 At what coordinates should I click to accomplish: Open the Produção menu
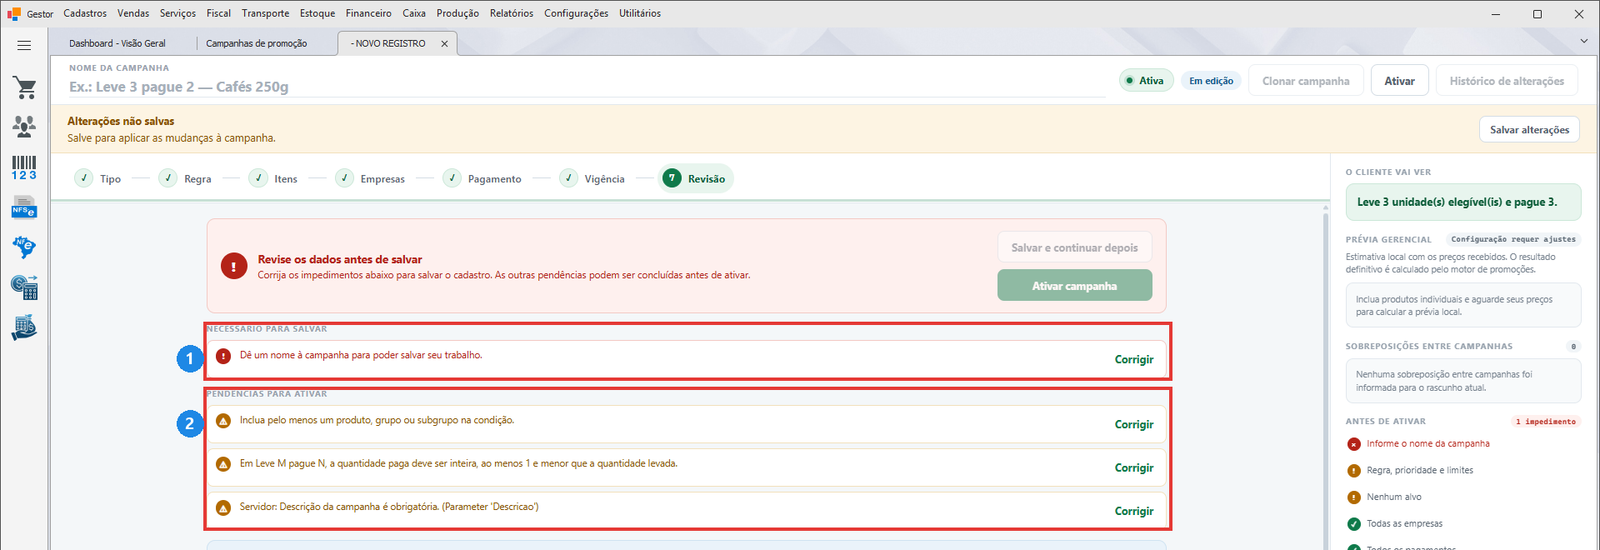tap(458, 14)
